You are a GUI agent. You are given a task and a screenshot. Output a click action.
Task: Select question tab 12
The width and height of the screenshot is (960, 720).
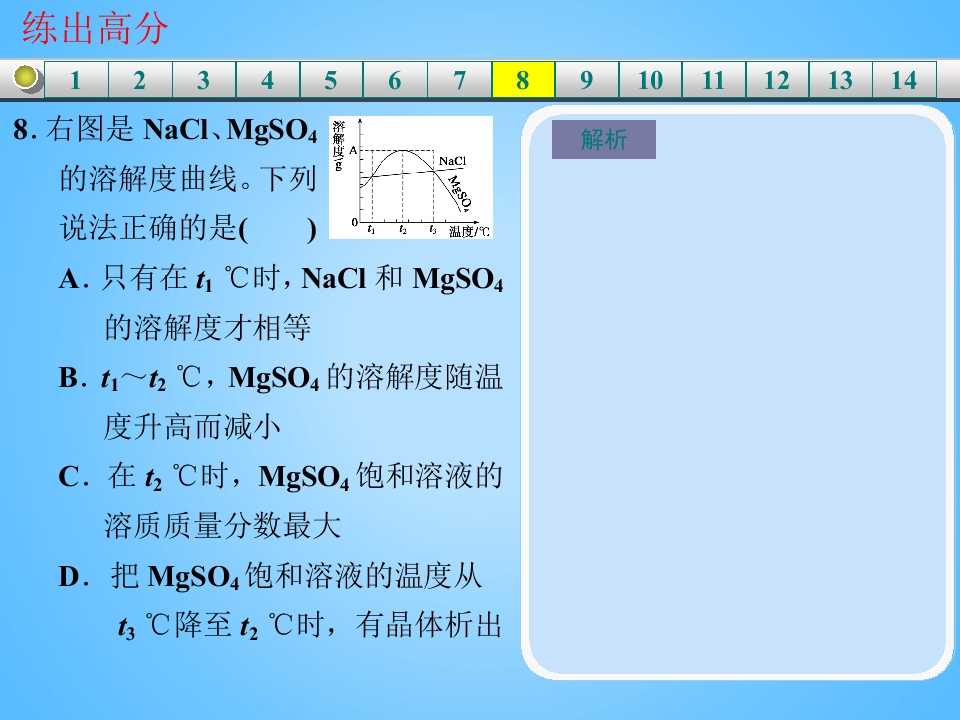coord(778,80)
